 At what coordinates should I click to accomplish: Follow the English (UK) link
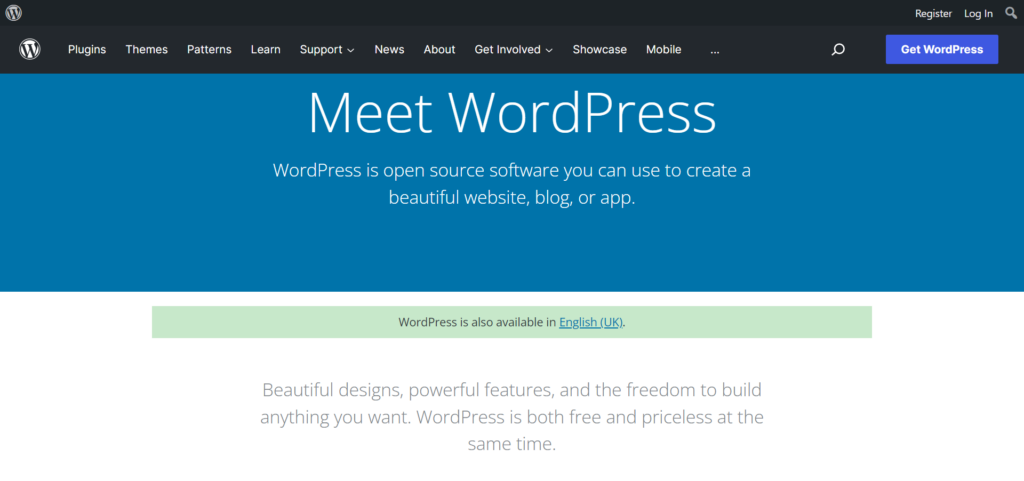tap(591, 322)
